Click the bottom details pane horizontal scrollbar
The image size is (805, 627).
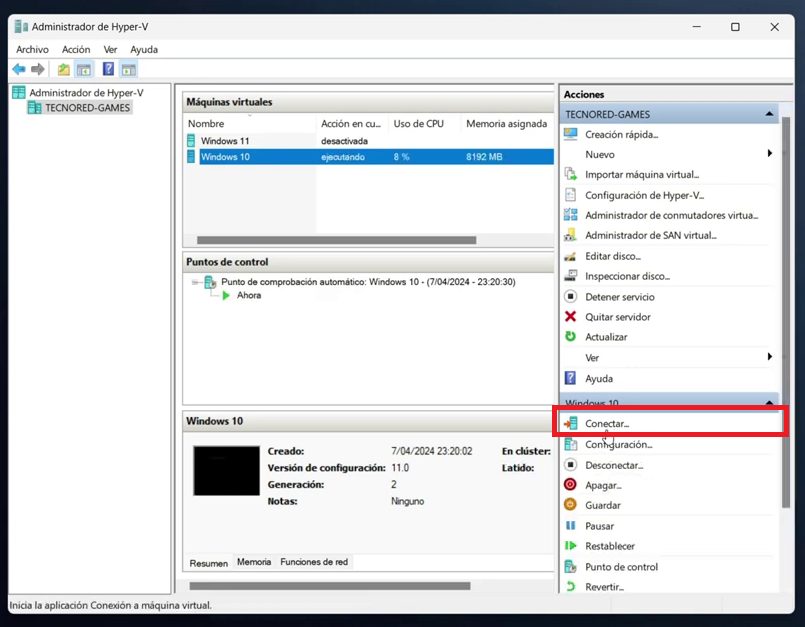[x=330, y=586]
